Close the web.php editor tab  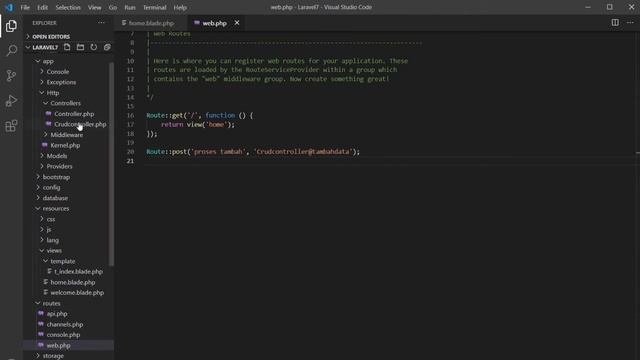237,23
